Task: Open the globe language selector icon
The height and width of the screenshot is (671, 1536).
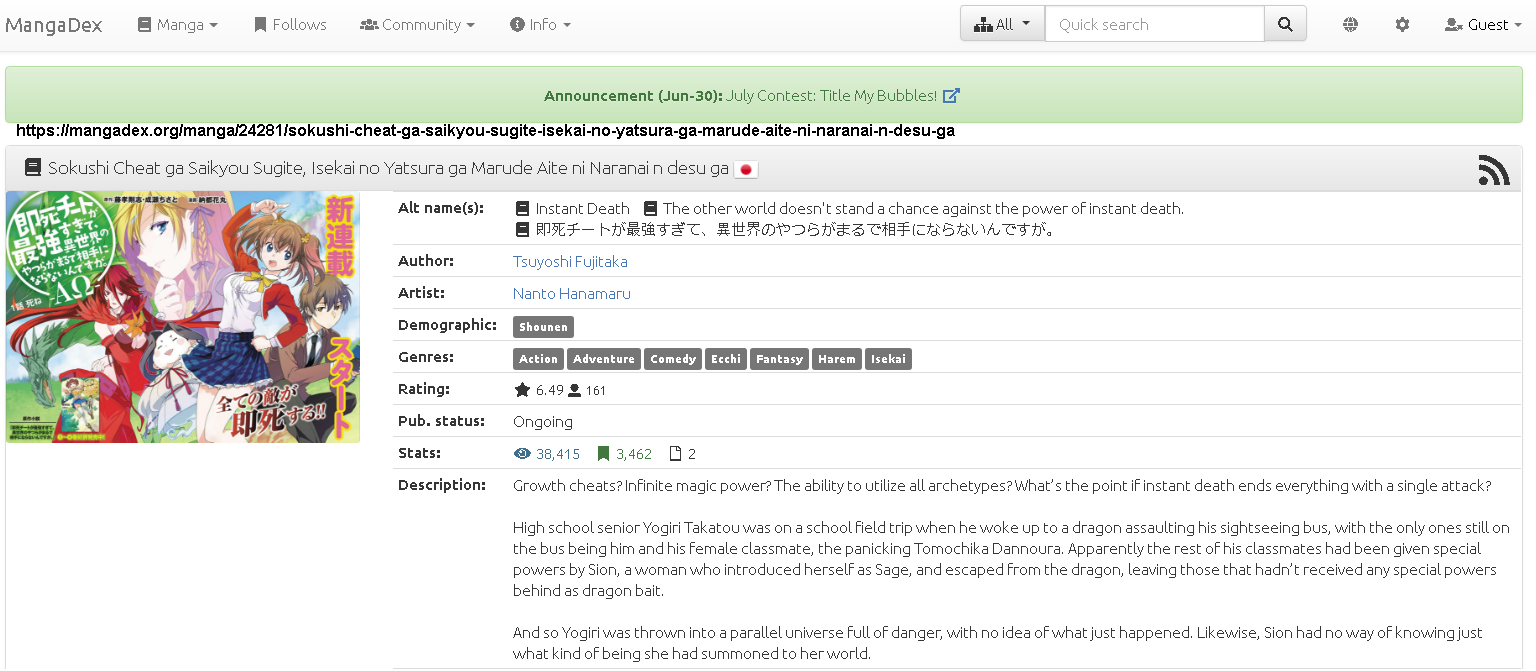Action: pos(1351,25)
